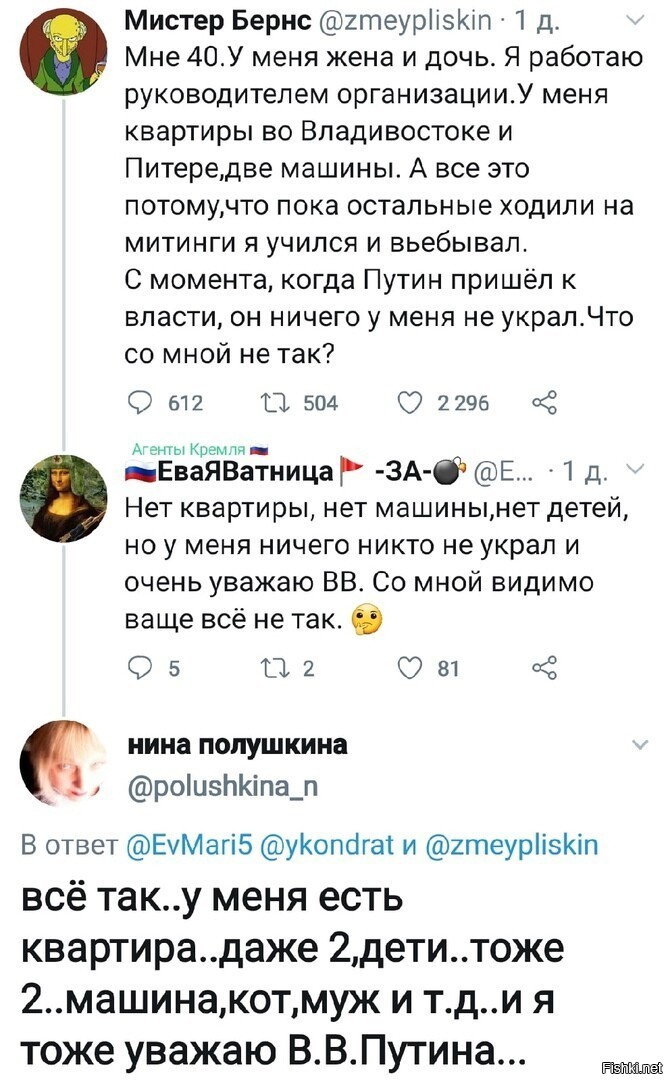Open the нина полушкина display name
Image resolution: width=668 pixels, height=1080 pixels.
coord(238,745)
